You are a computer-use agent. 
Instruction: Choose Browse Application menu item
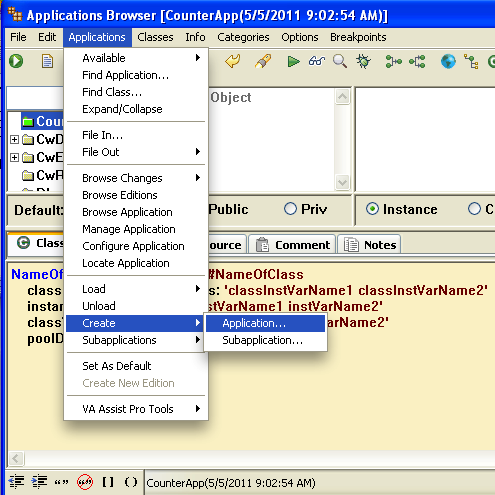tap(136, 212)
